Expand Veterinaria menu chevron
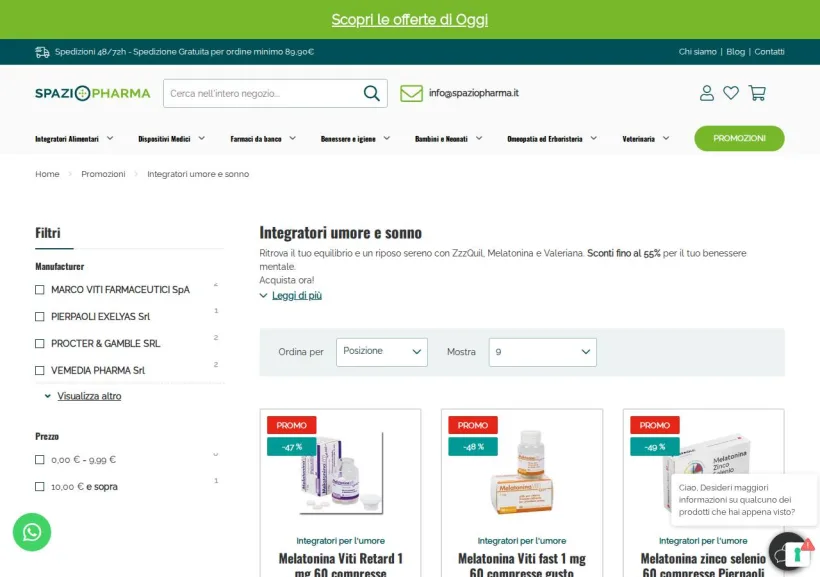The image size is (820, 577). pos(666,138)
